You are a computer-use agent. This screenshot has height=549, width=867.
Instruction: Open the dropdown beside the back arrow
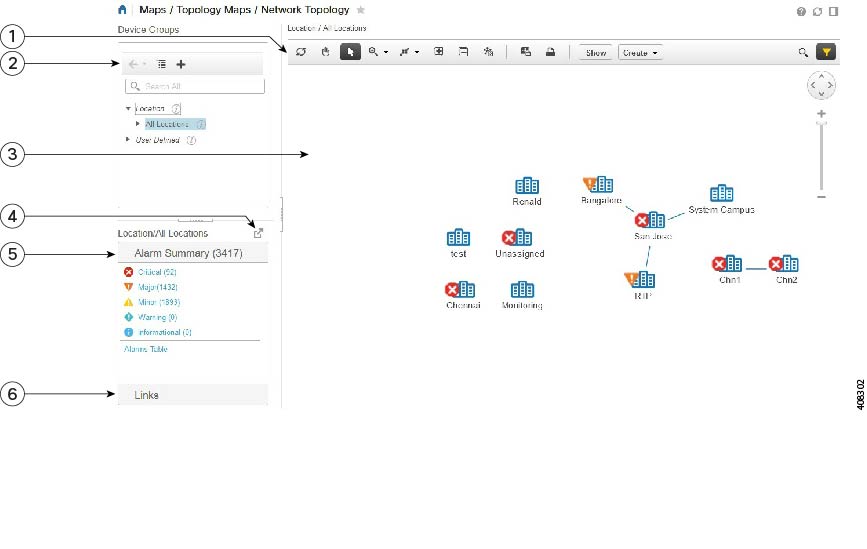(144, 65)
